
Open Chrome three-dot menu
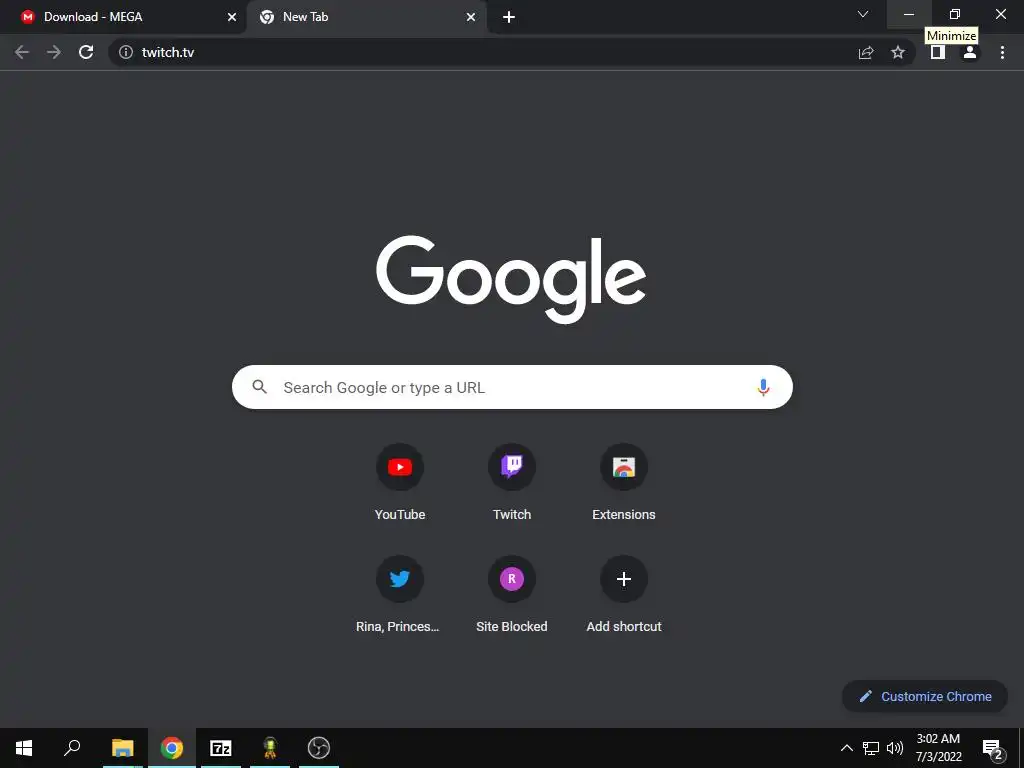tap(1002, 52)
